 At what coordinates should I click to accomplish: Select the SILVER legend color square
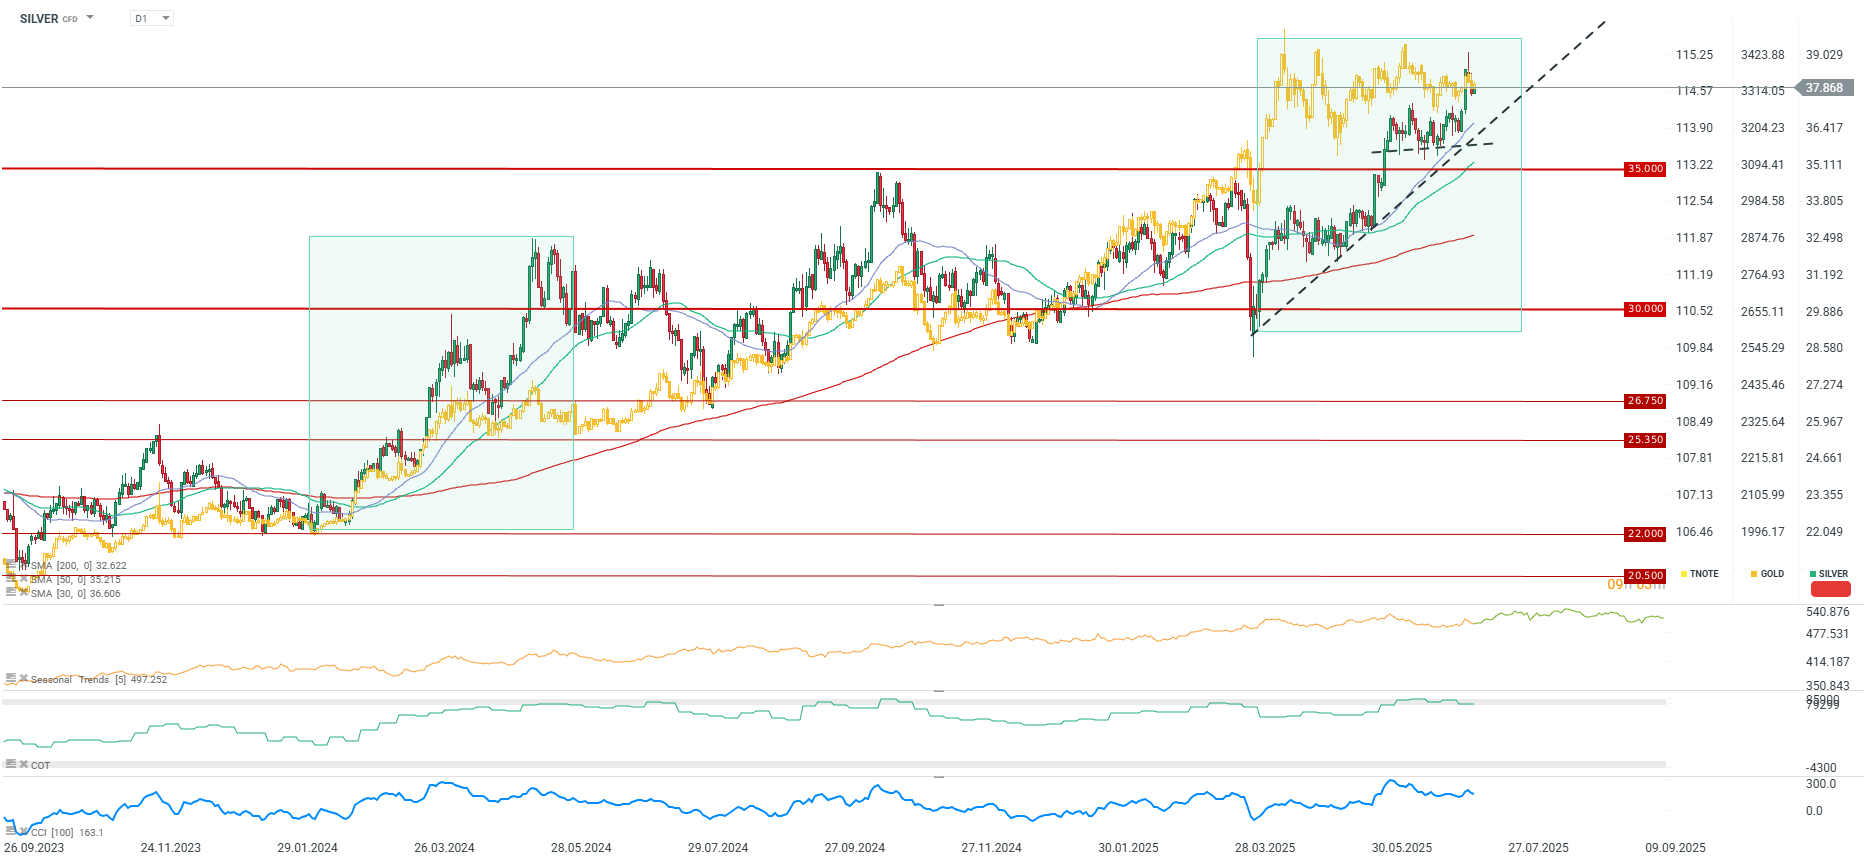point(1813,574)
